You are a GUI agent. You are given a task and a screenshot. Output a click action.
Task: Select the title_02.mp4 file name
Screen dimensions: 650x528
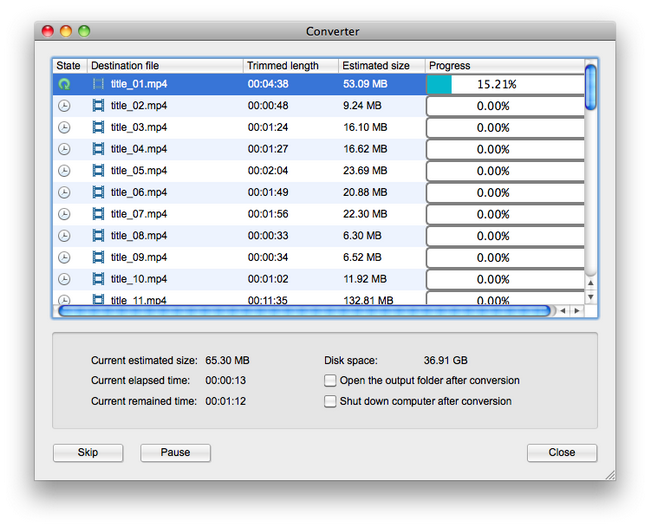[139, 106]
